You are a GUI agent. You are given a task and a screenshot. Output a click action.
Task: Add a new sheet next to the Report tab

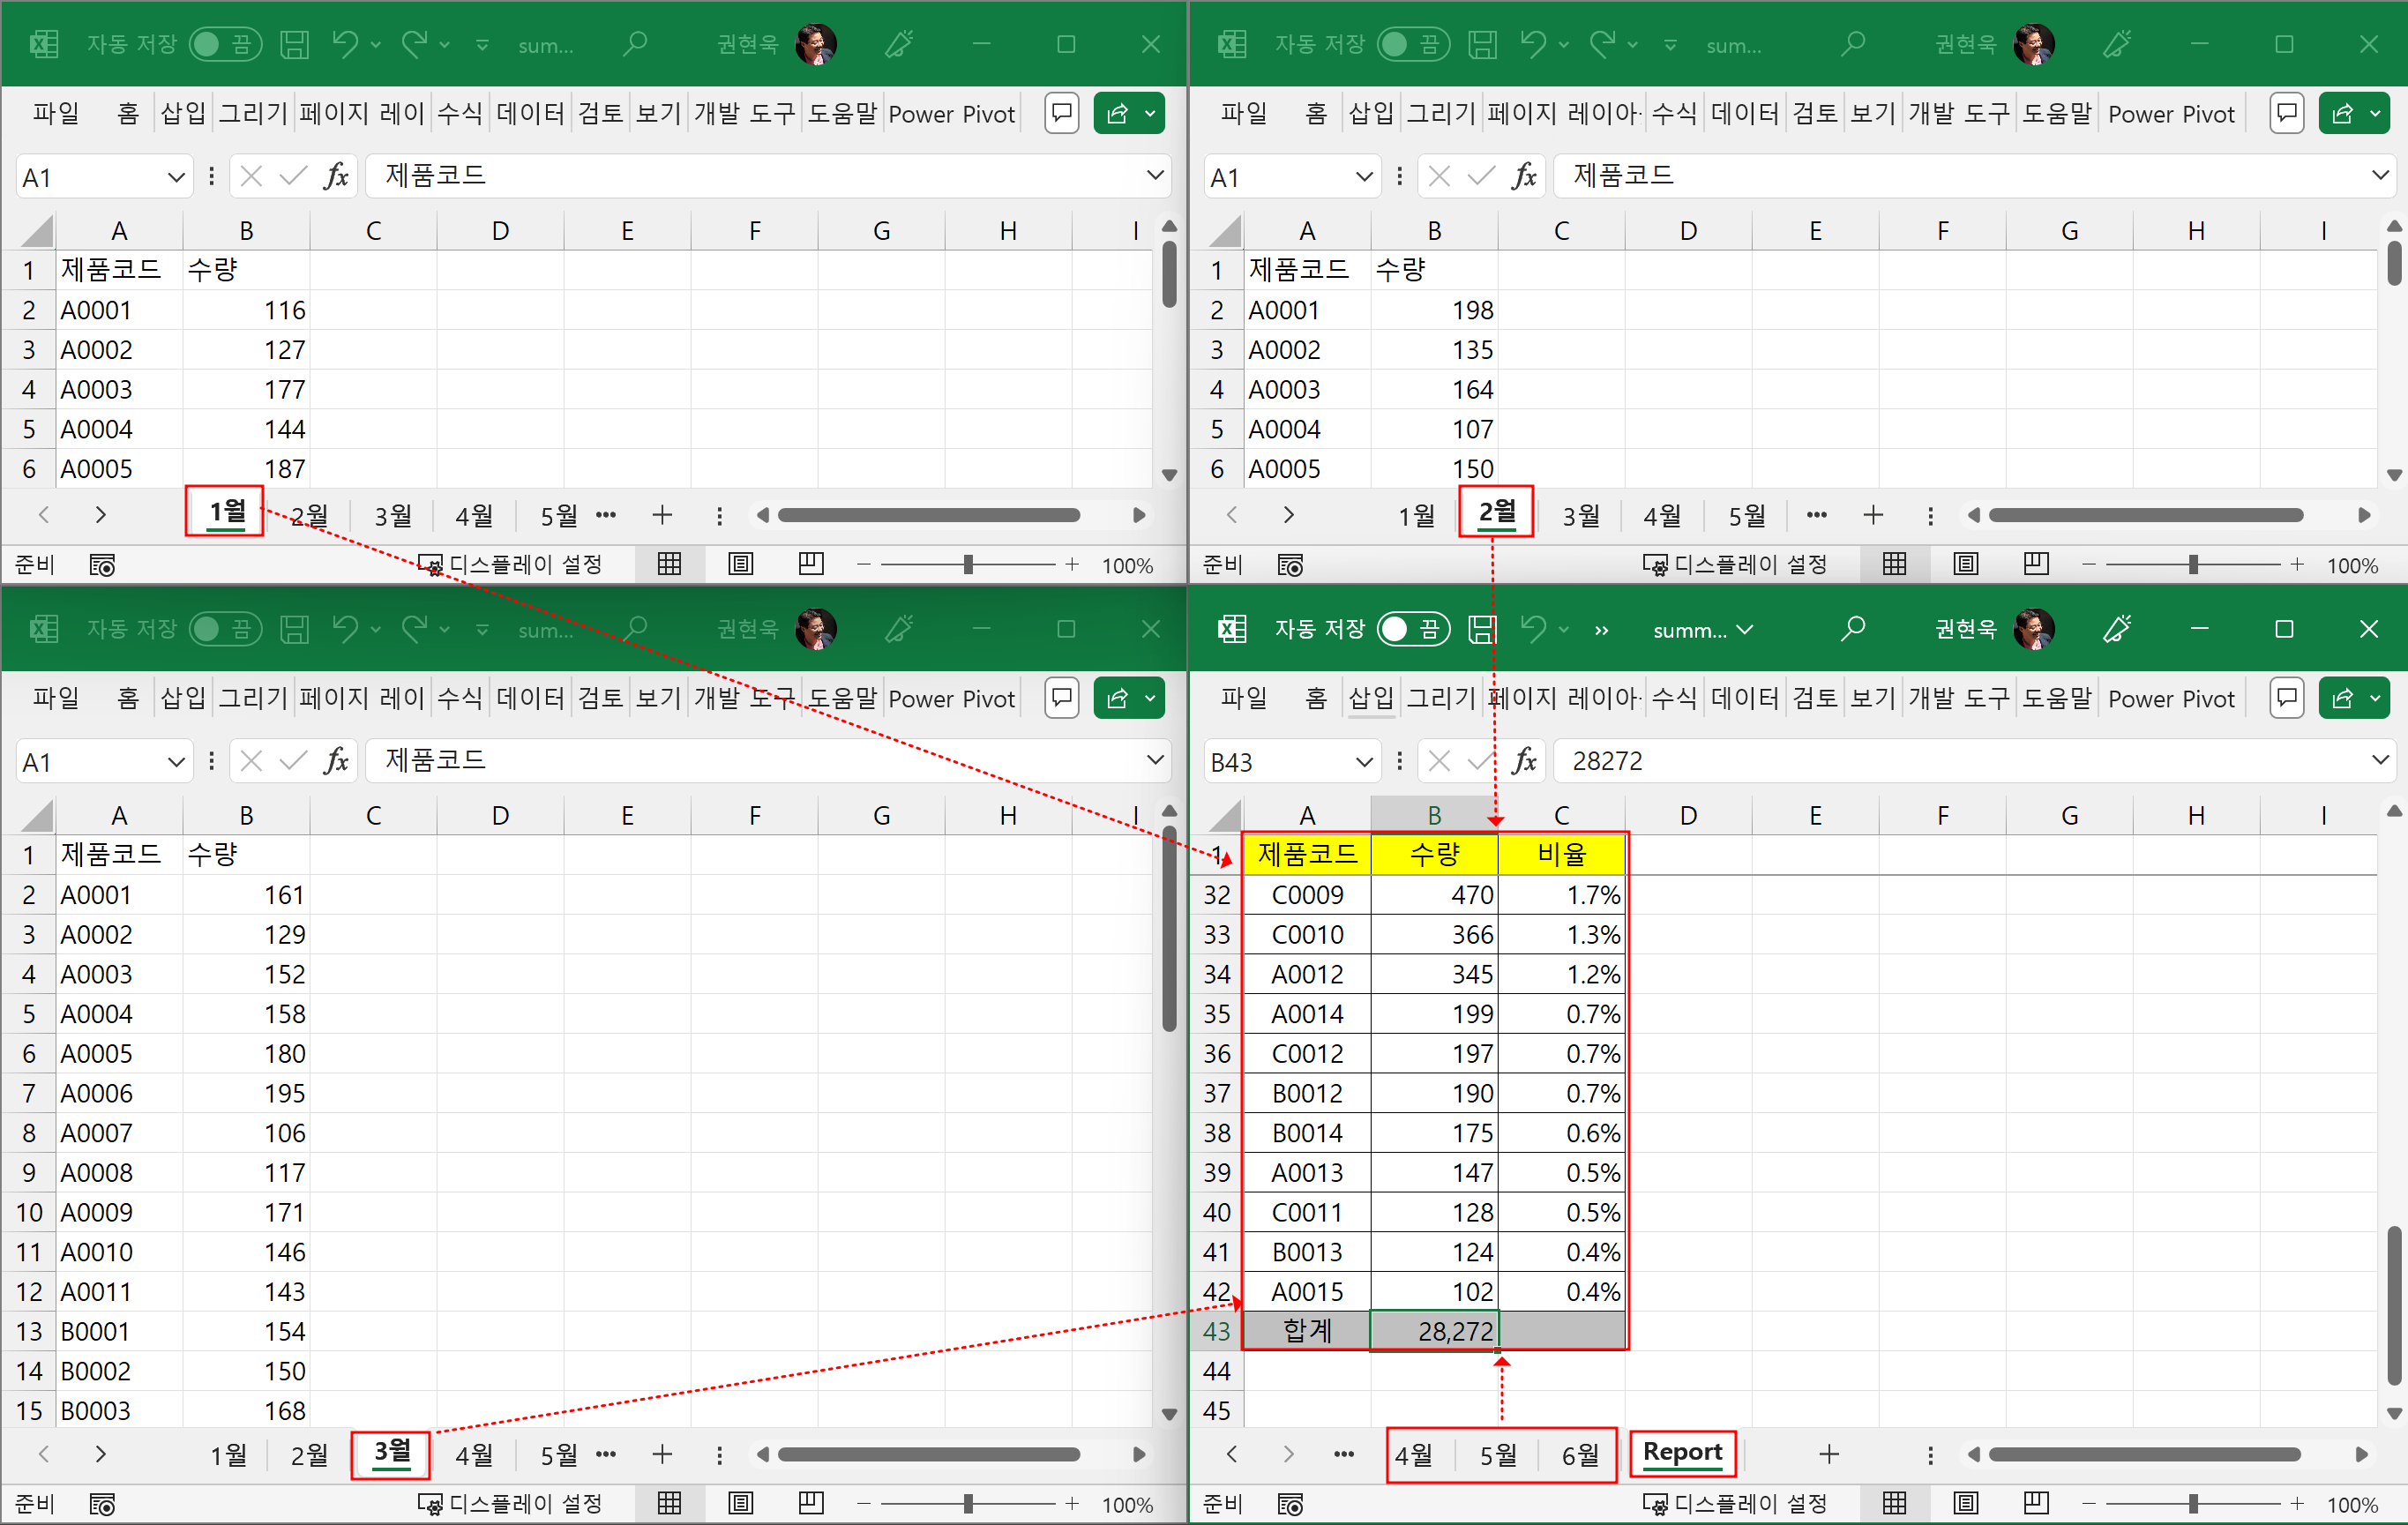[x=1828, y=1454]
